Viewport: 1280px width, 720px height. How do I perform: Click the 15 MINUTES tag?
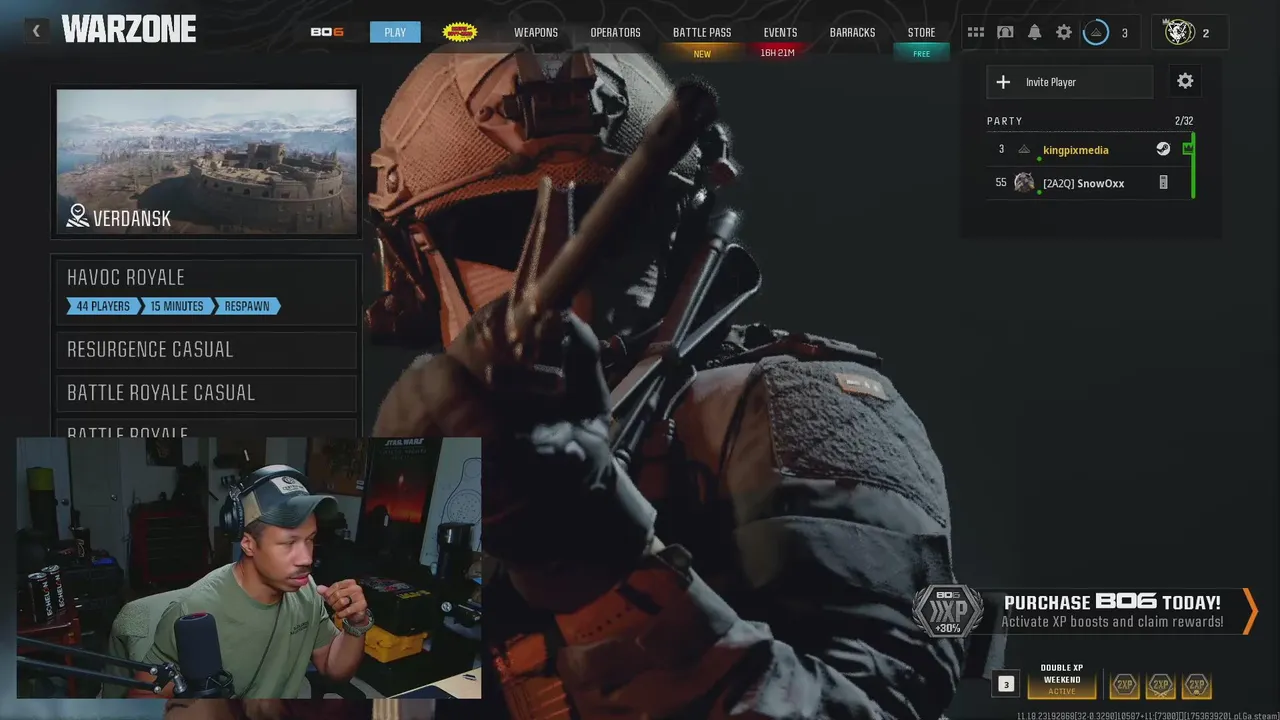[x=177, y=306]
